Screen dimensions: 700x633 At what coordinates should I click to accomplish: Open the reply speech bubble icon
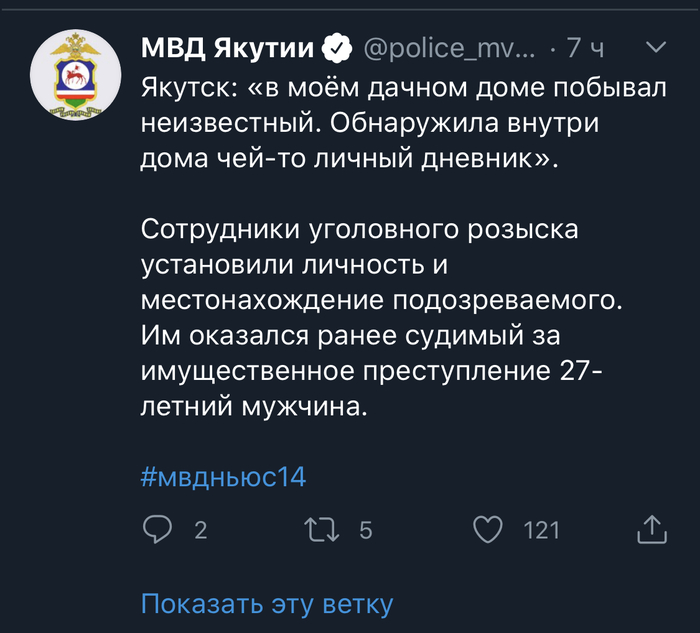pyautogui.click(x=157, y=529)
